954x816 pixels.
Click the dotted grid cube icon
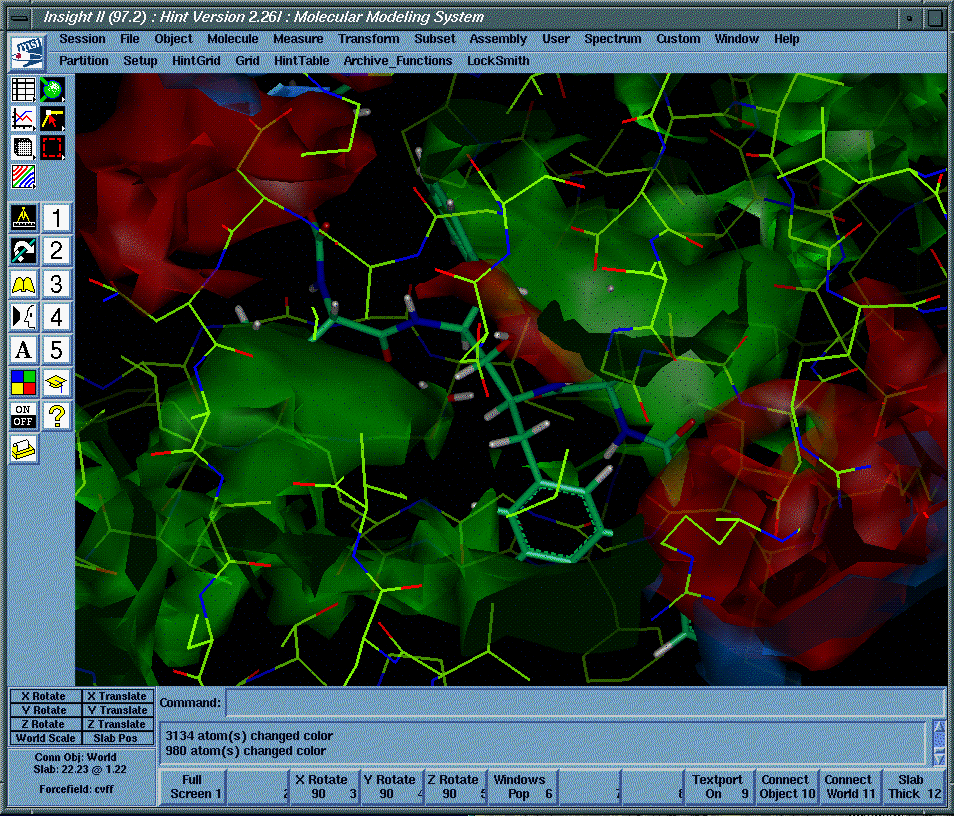coord(23,148)
